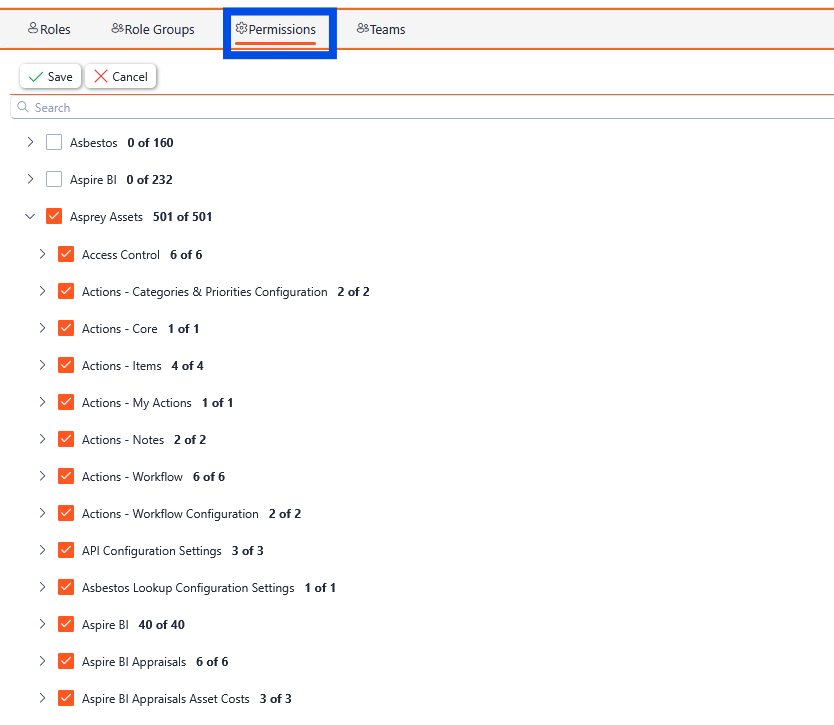The image size is (834, 725).
Task: Collapse the Asprey Assets node
Action: [x=30, y=217]
